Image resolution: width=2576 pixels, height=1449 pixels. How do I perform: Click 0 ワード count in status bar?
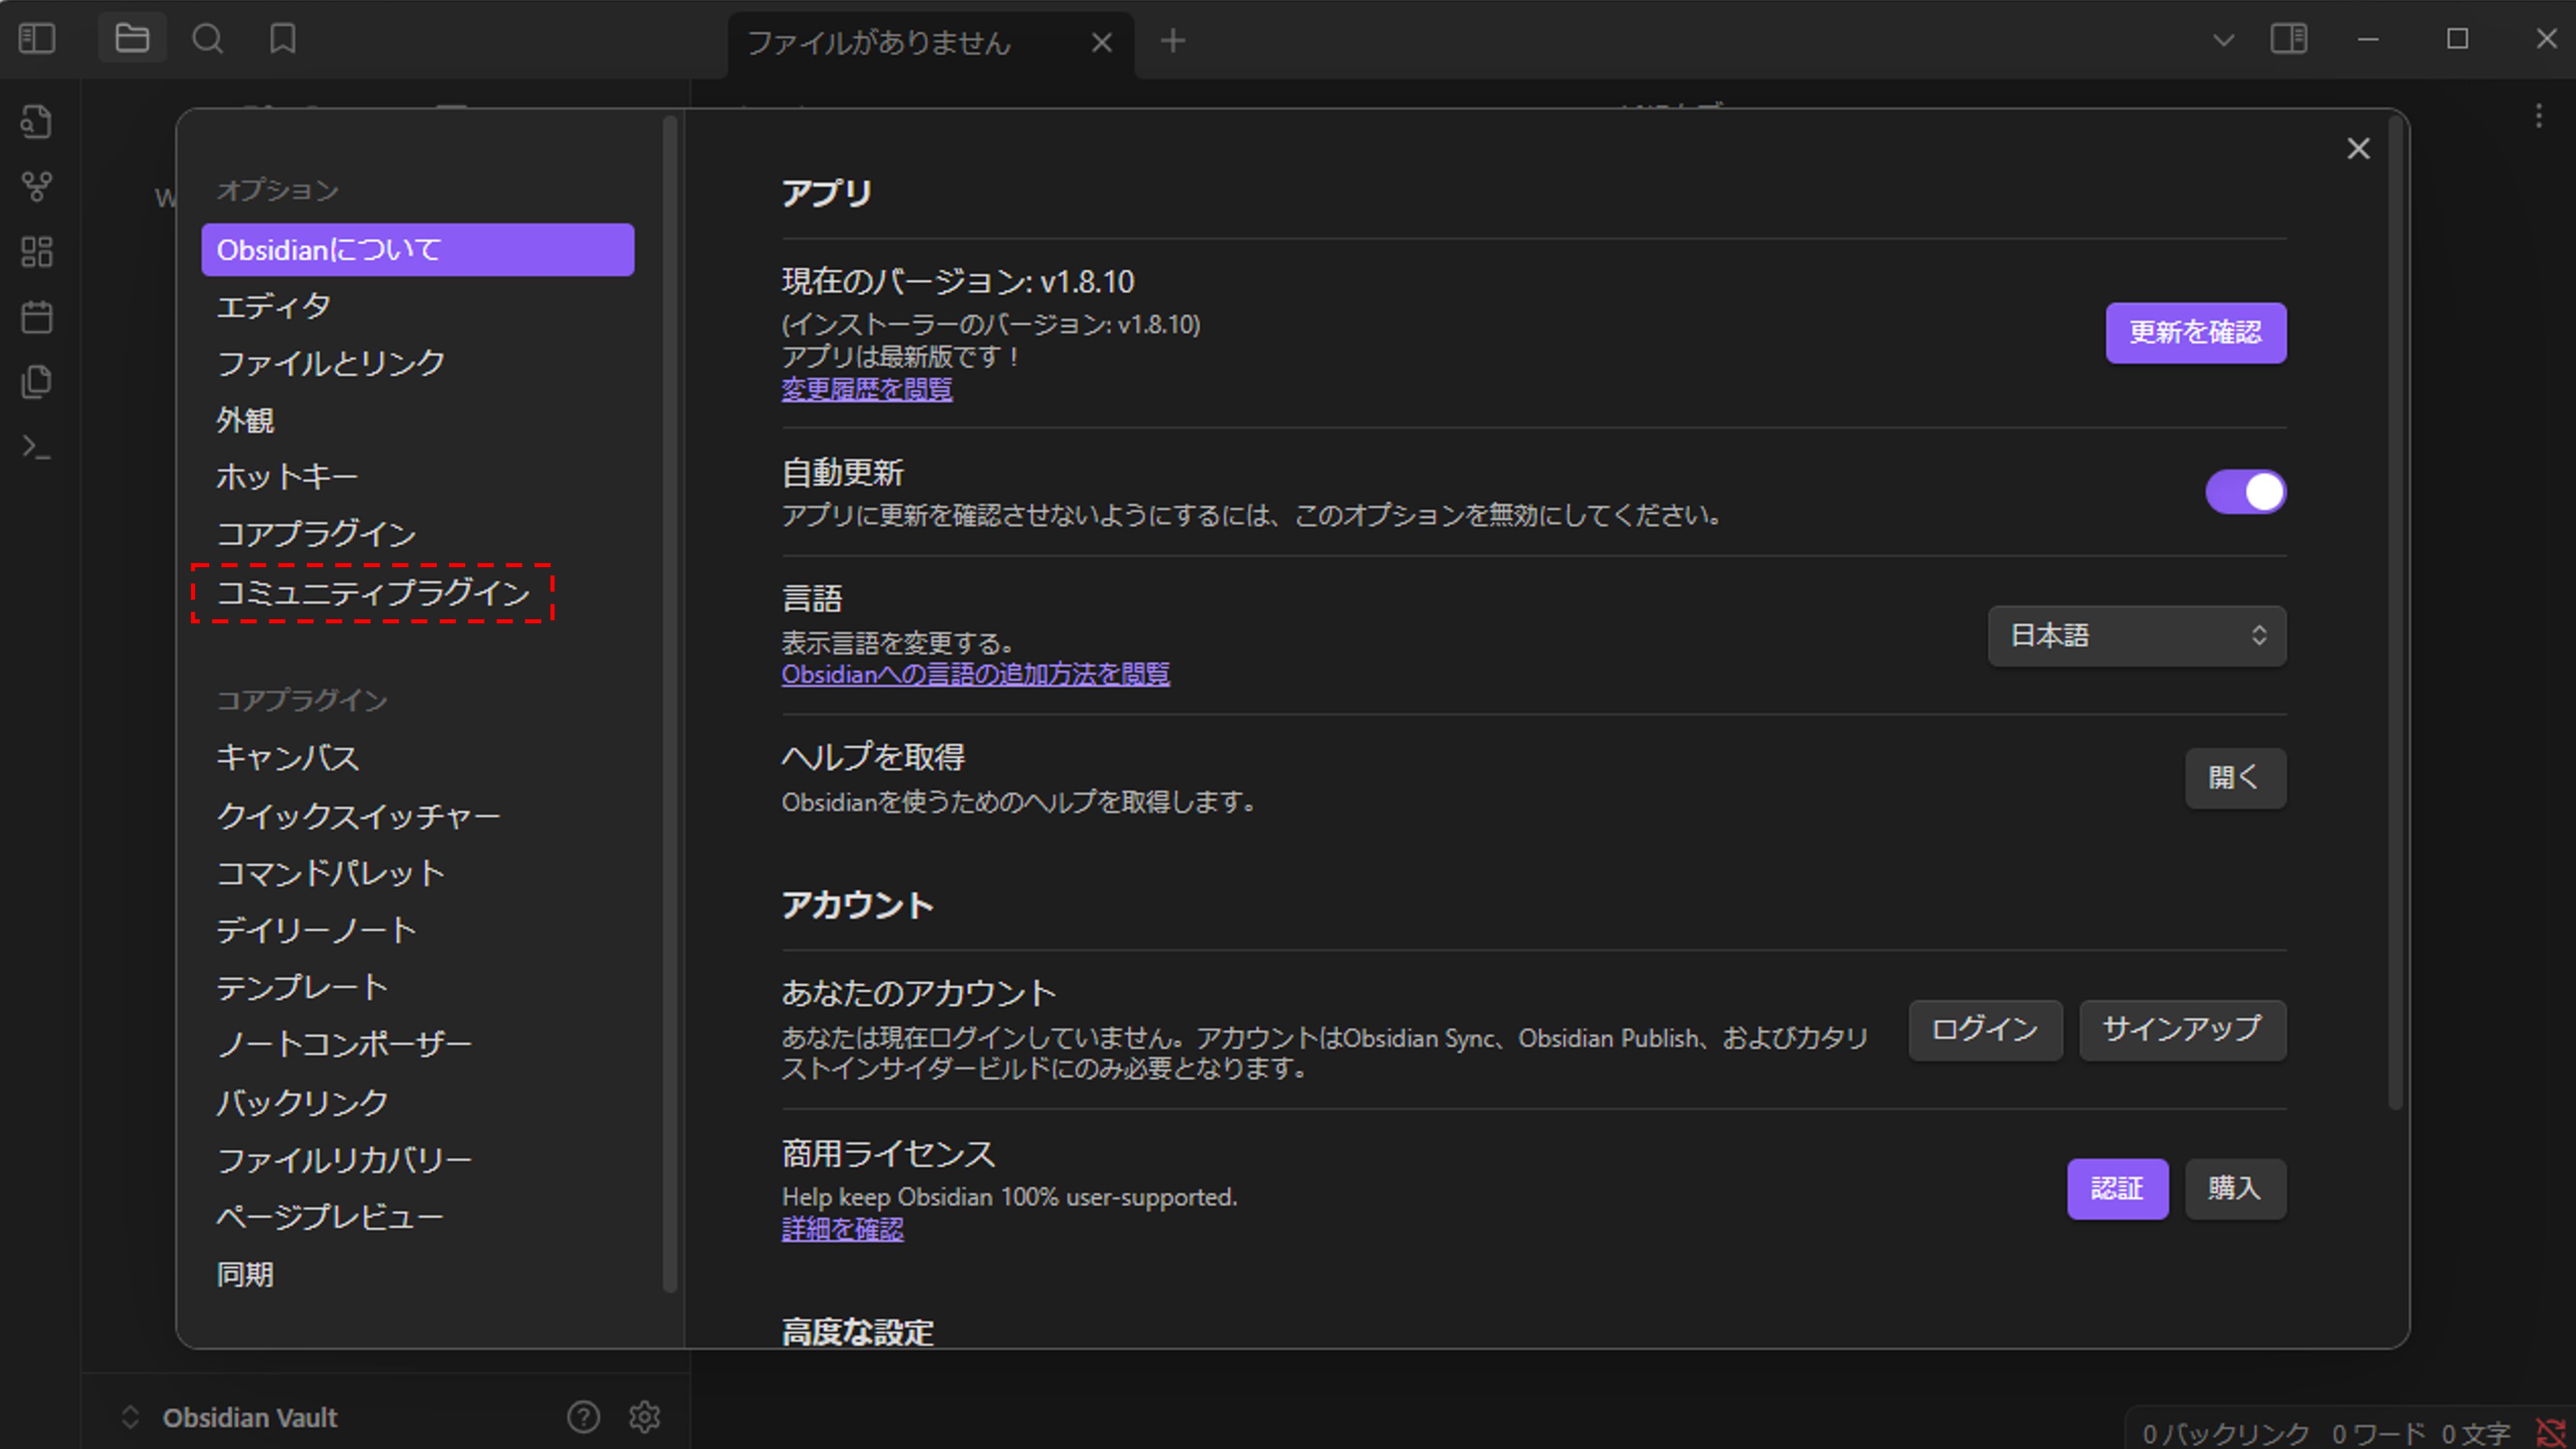click(2378, 1434)
